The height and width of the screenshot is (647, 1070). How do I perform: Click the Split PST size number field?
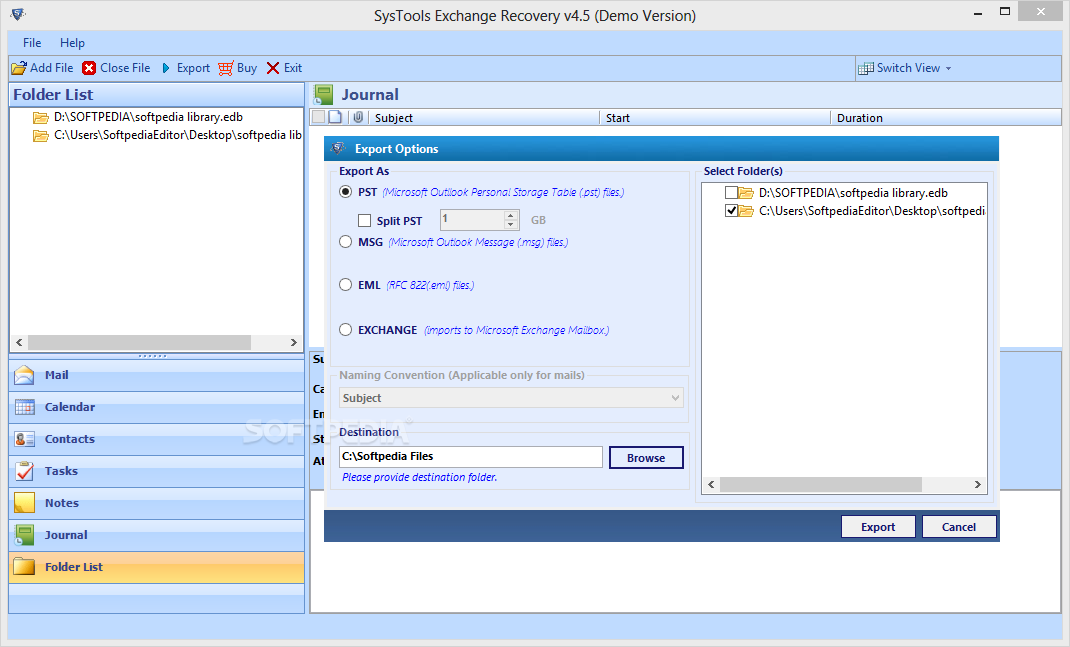click(x=472, y=220)
